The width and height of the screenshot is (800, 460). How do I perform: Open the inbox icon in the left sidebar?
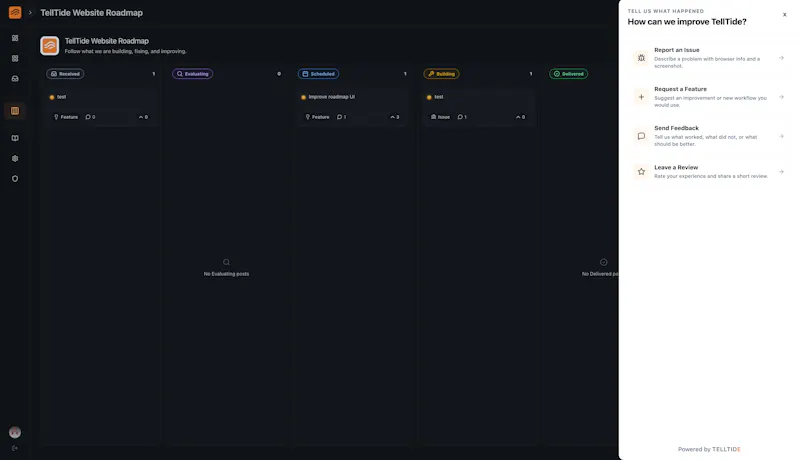tap(15, 79)
